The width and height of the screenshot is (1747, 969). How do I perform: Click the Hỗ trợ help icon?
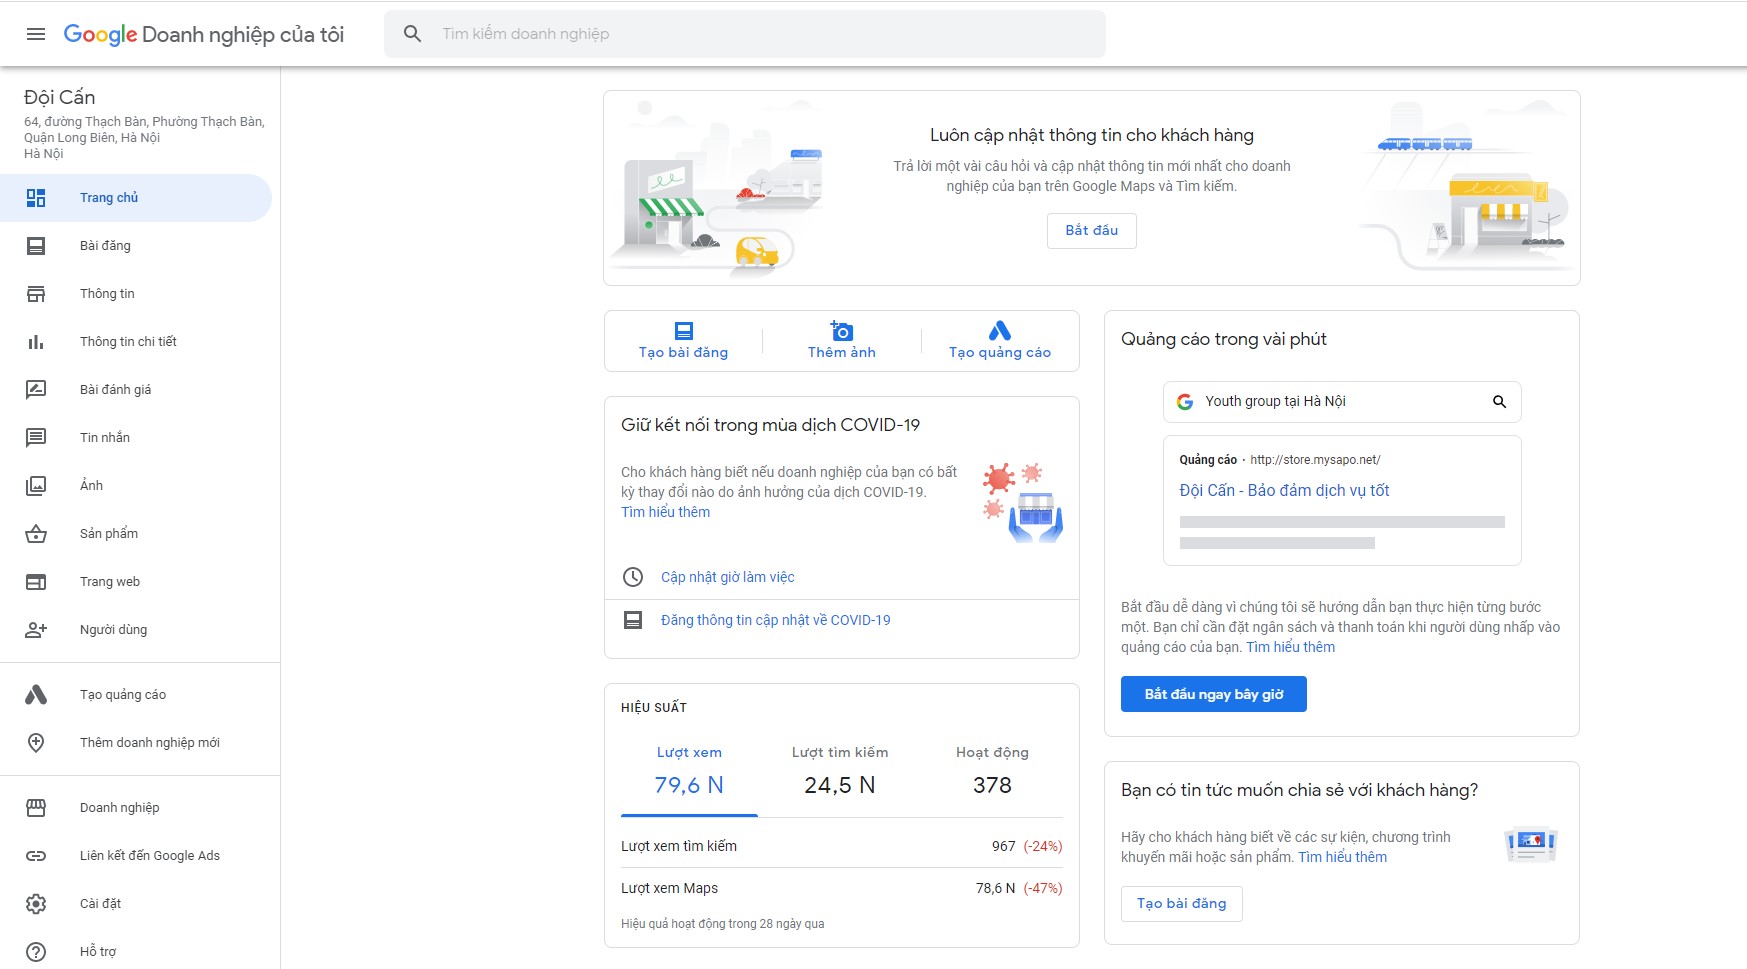(36, 952)
